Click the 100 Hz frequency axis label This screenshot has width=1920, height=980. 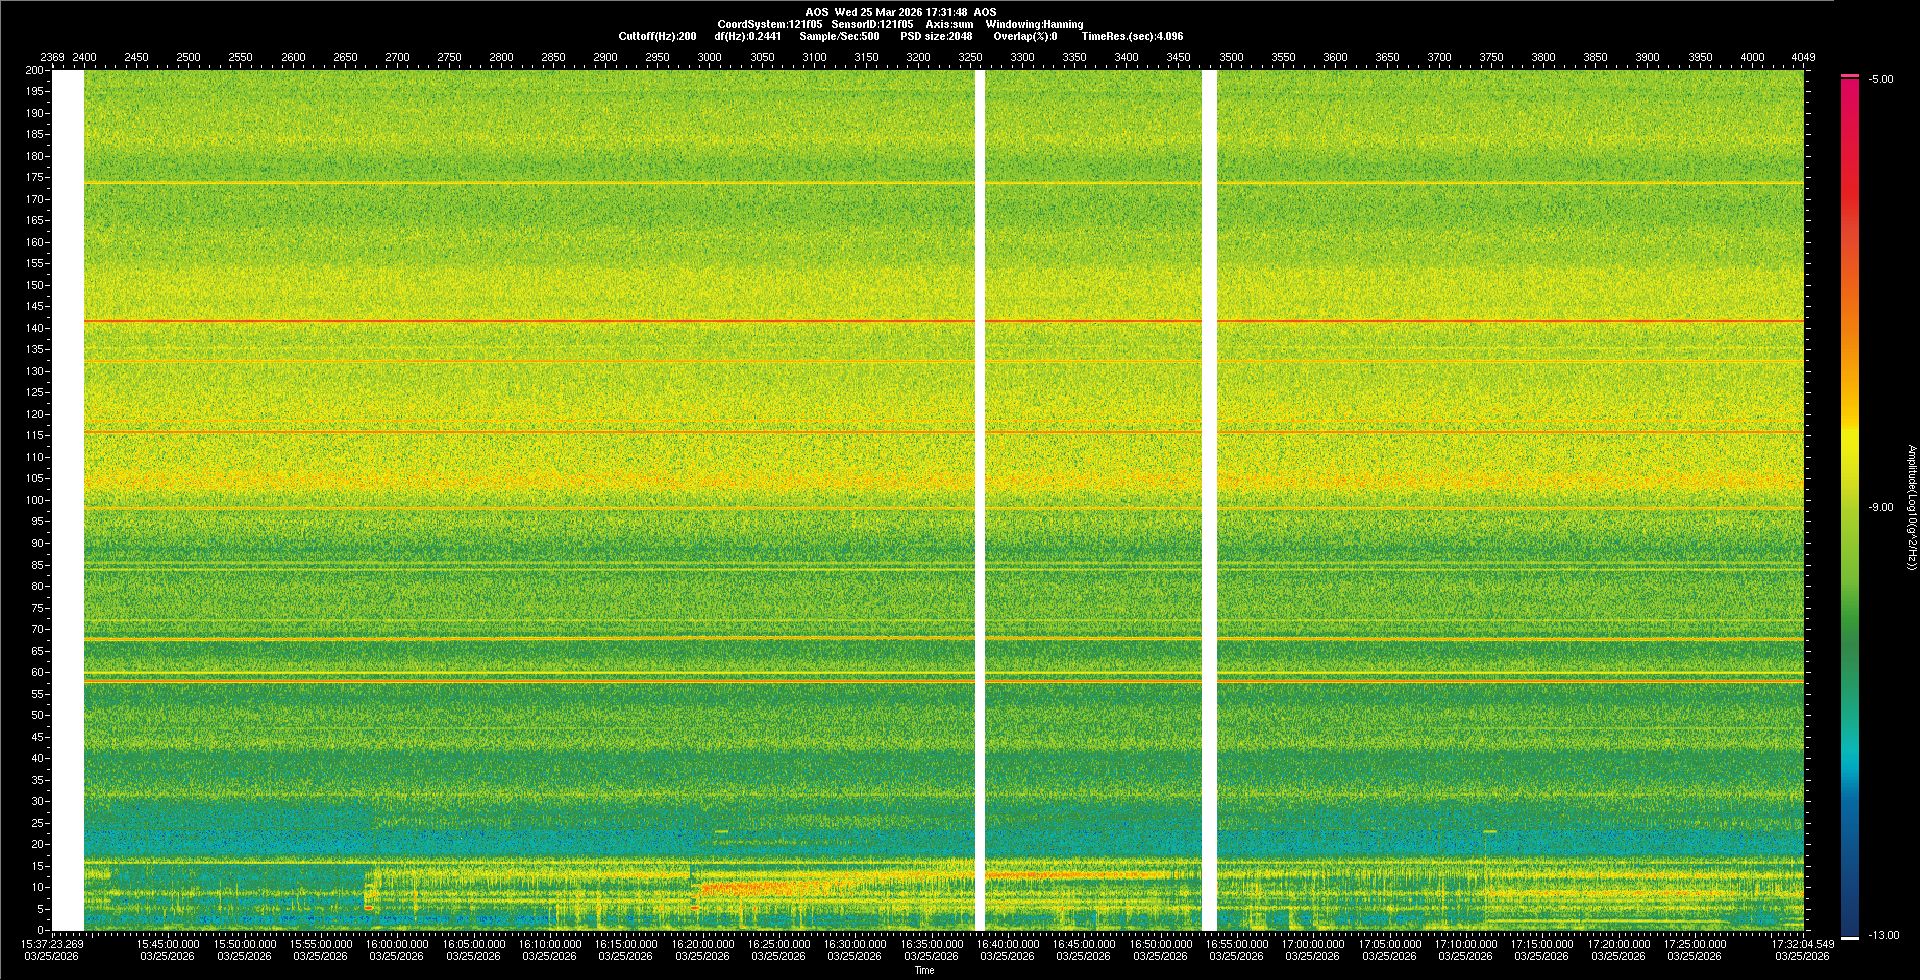point(36,500)
